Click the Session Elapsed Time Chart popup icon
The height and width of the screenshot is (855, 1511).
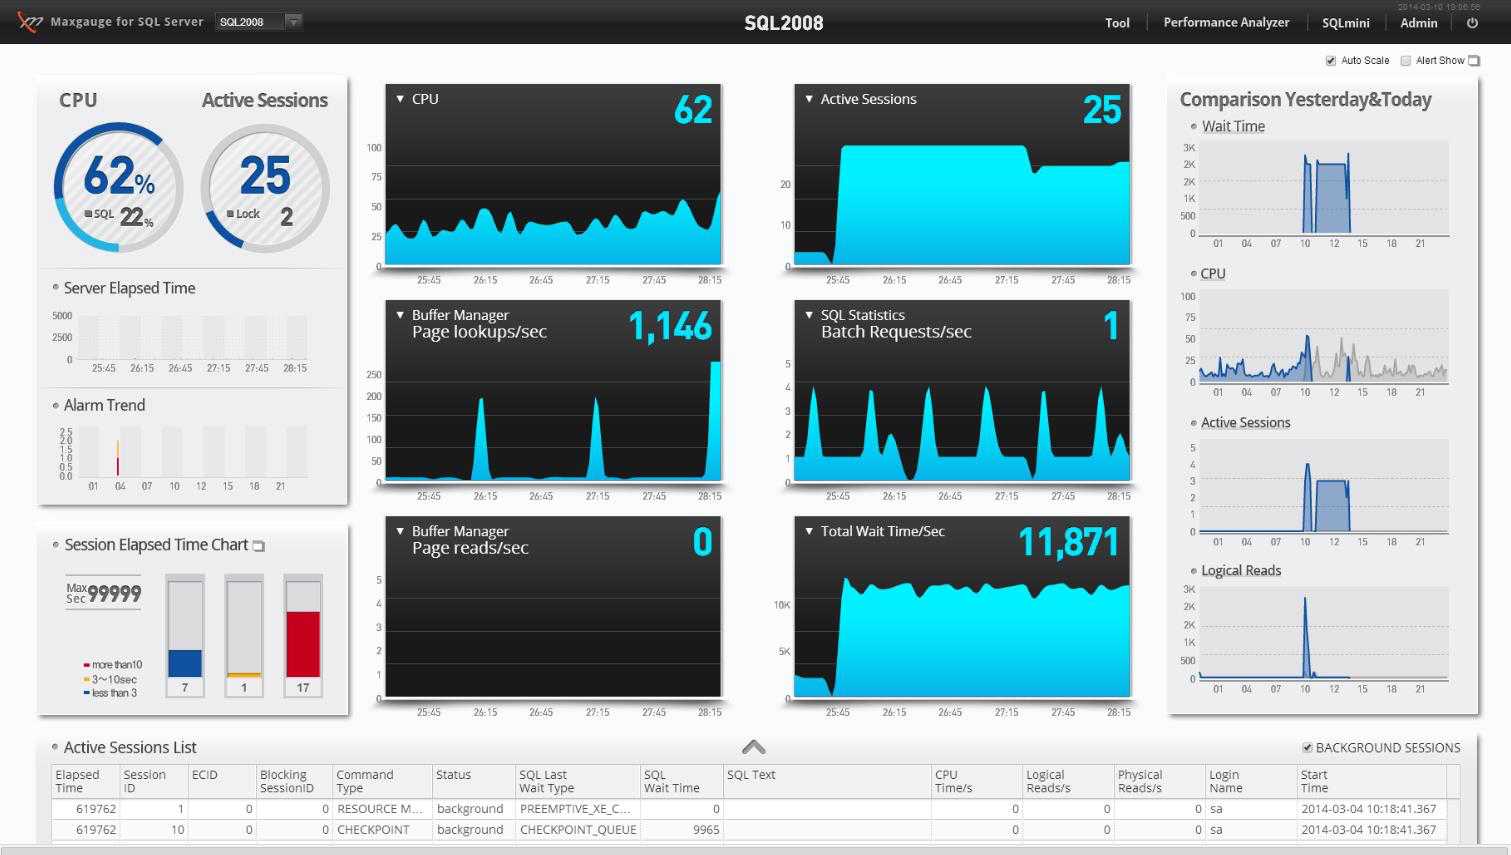click(x=259, y=546)
